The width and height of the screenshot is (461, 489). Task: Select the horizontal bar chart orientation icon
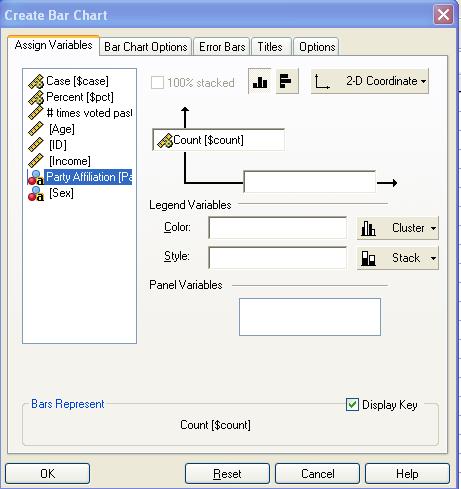(287, 81)
